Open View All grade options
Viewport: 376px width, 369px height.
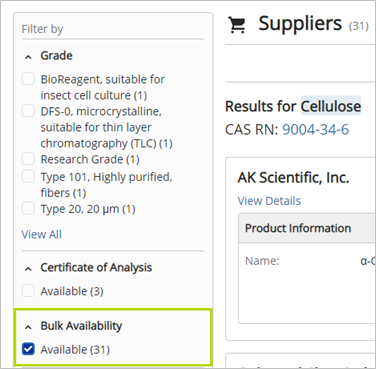[42, 234]
